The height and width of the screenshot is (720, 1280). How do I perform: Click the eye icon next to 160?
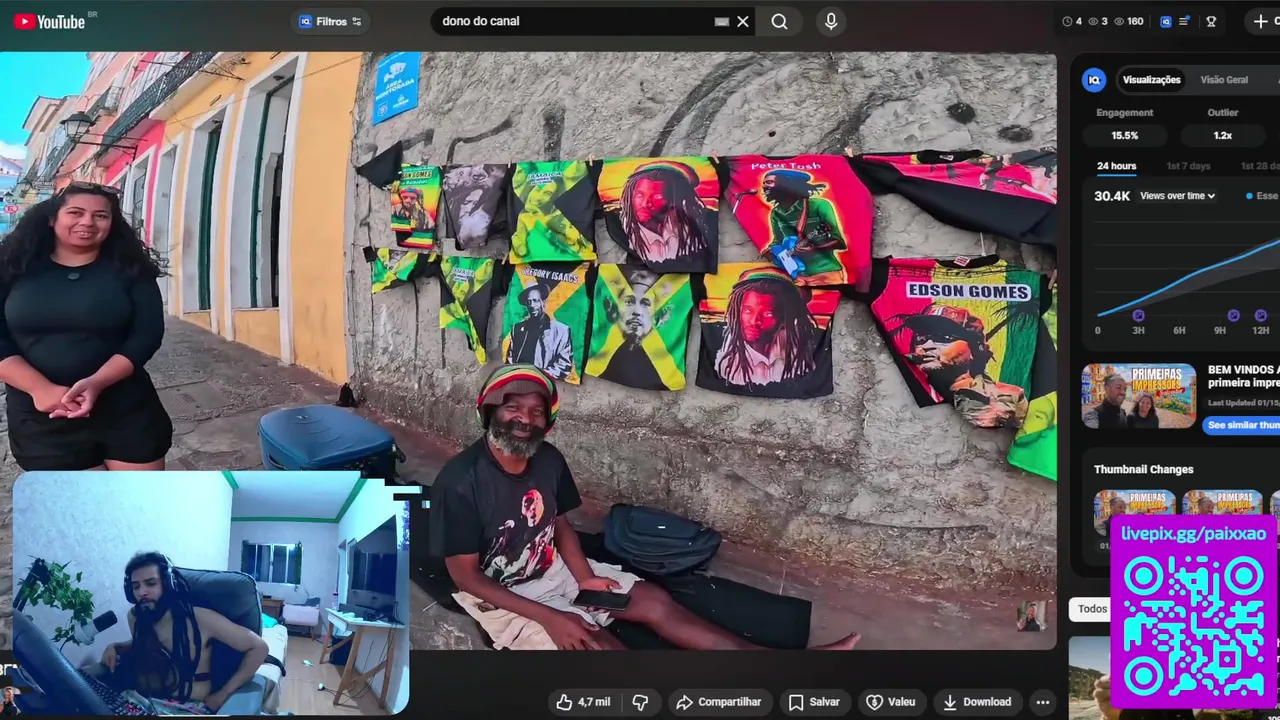pos(1119,21)
